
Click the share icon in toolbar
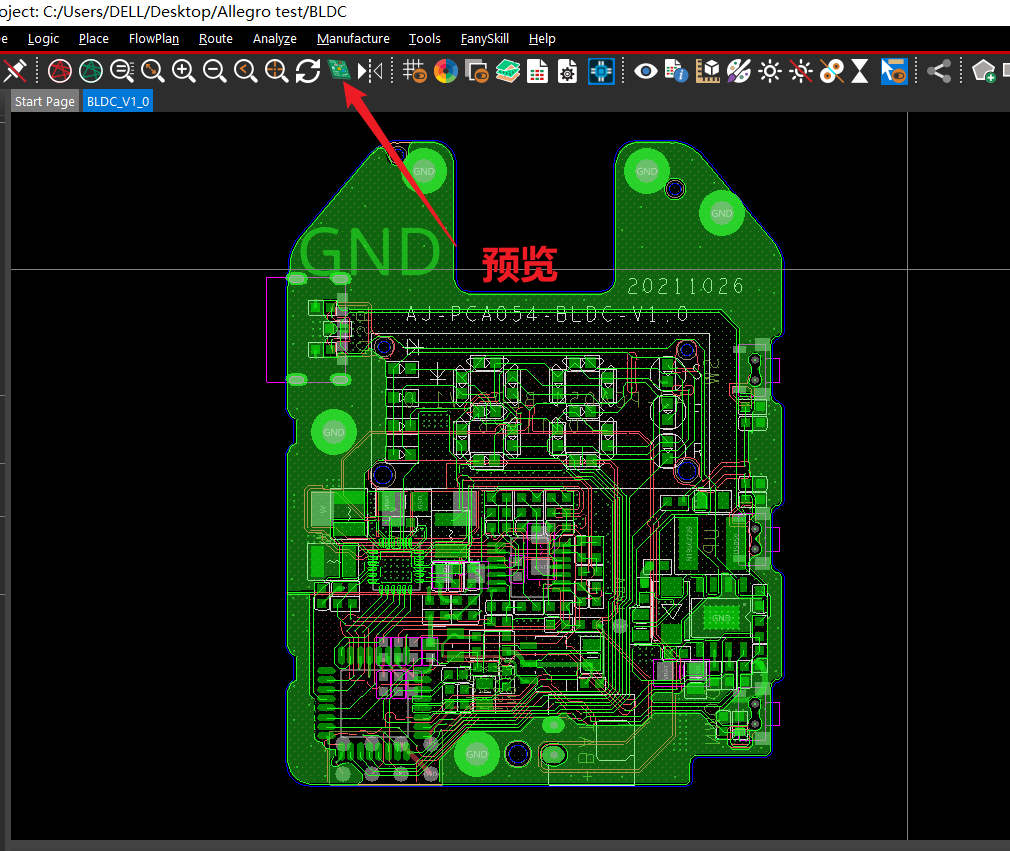tap(938, 71)
